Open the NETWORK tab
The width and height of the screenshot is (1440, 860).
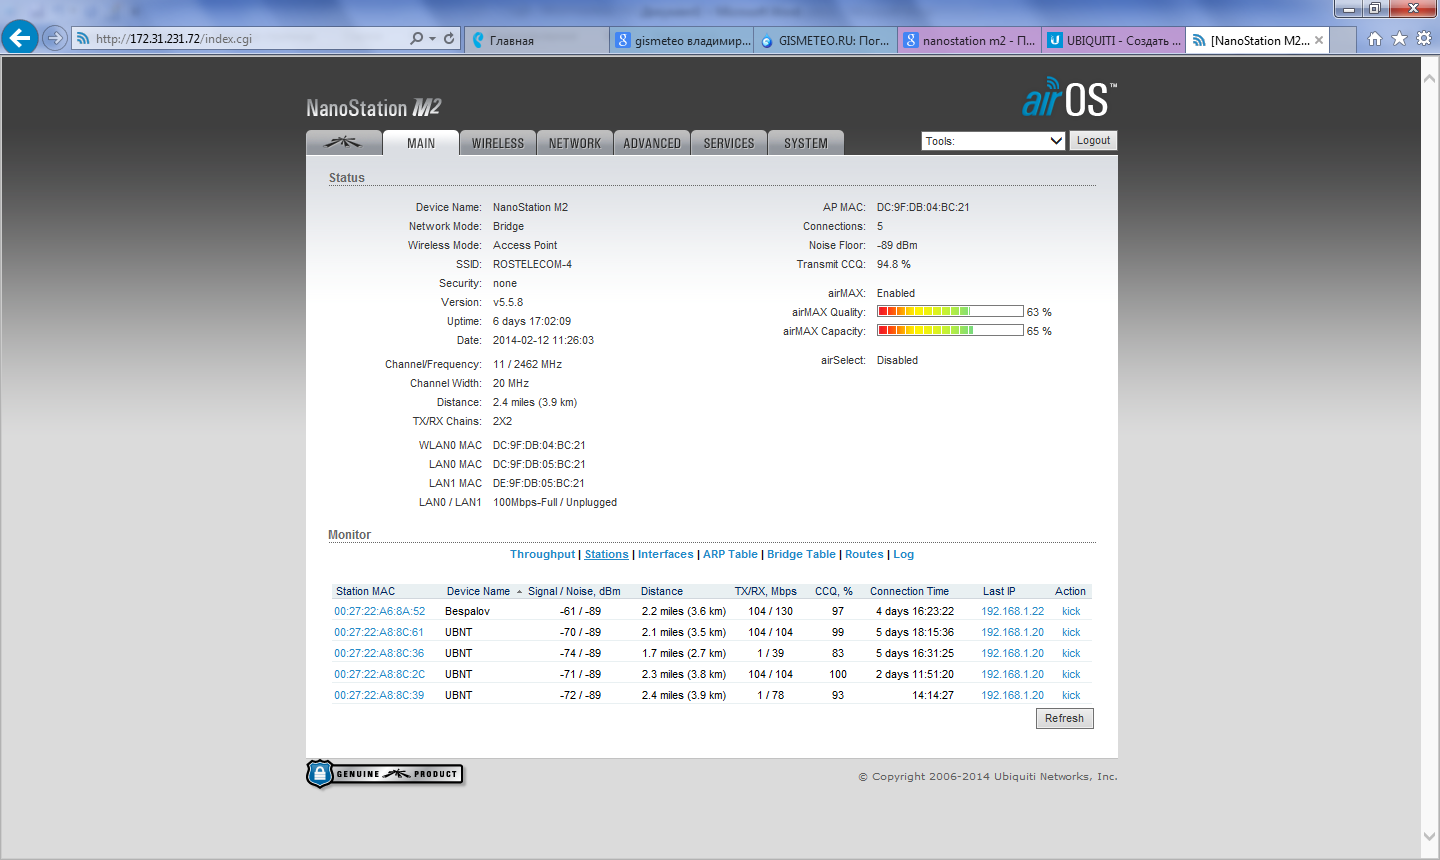coord(575,143)
